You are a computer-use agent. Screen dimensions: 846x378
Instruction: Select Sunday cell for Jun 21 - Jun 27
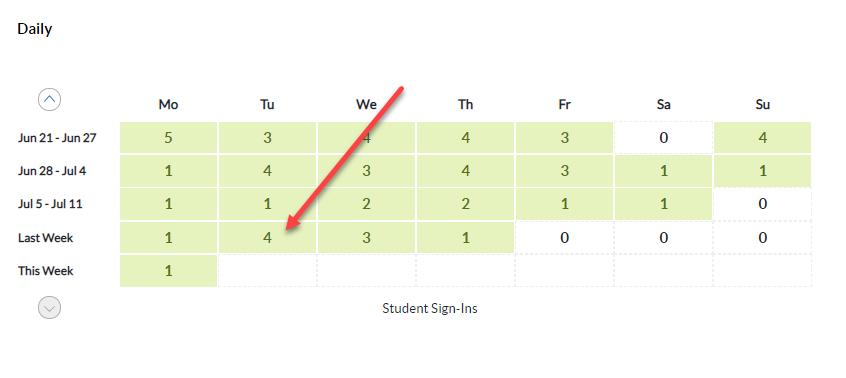[762, 138]
